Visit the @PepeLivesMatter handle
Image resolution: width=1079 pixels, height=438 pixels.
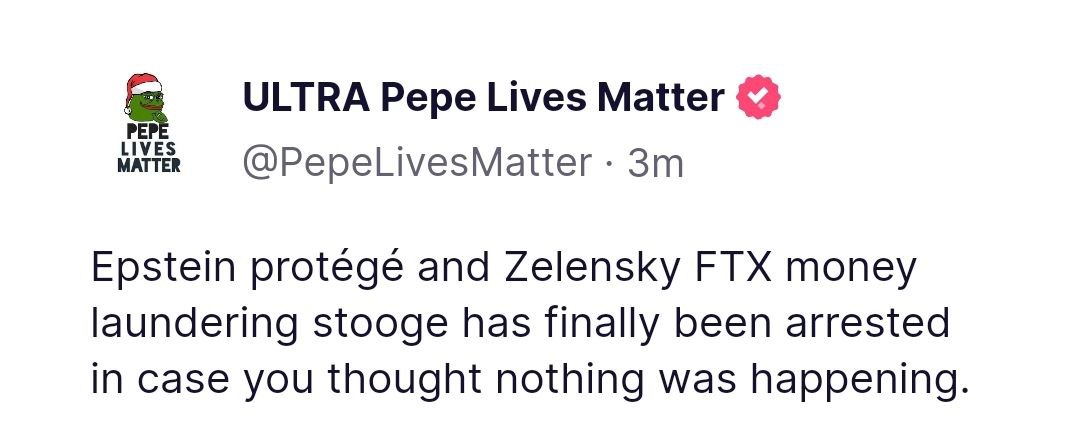(x=416, y=161)
